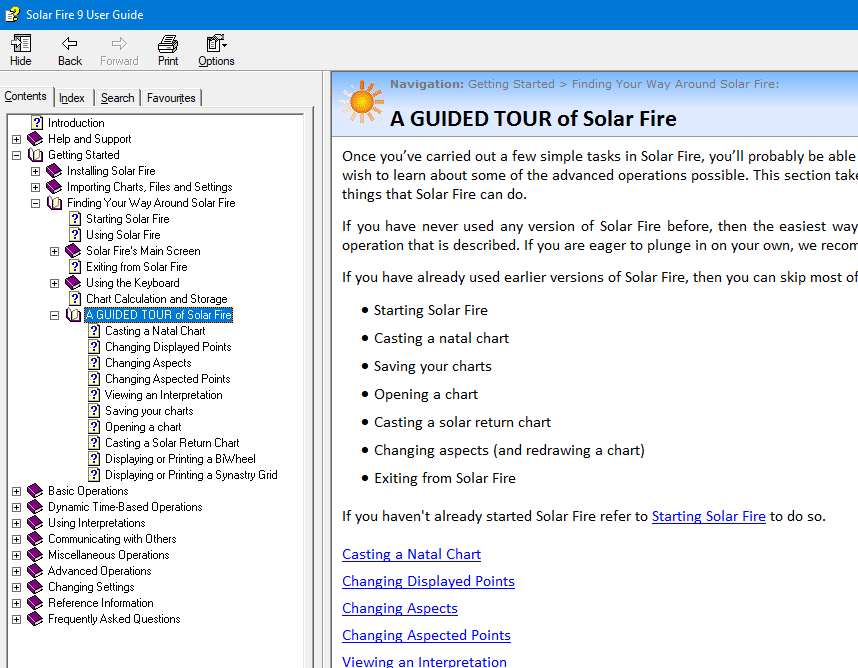Collapse the Getting Started node
Image resolution: width=858 pixels, height=668 pixels.
point(16,155)
